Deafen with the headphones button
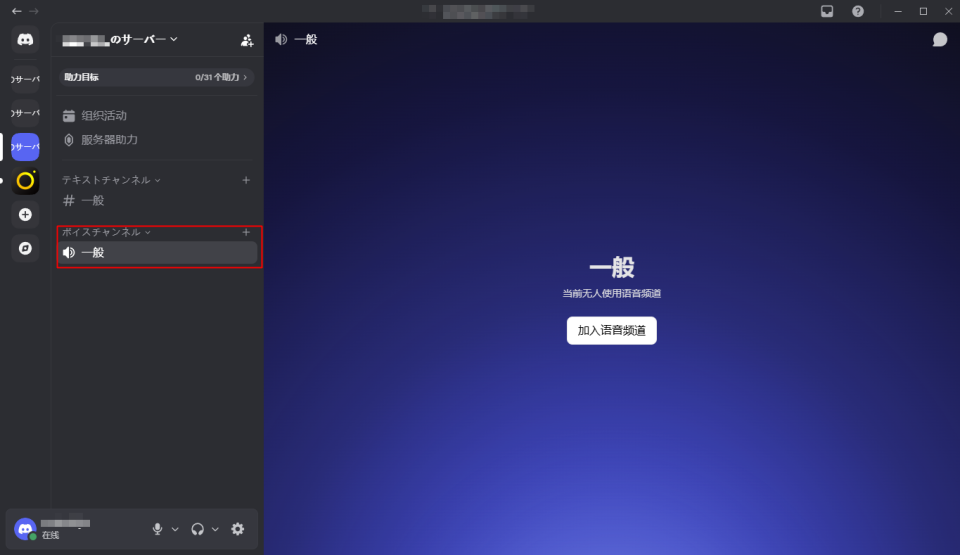This screenshot has height=555, width=960. (x=197, y=529)
